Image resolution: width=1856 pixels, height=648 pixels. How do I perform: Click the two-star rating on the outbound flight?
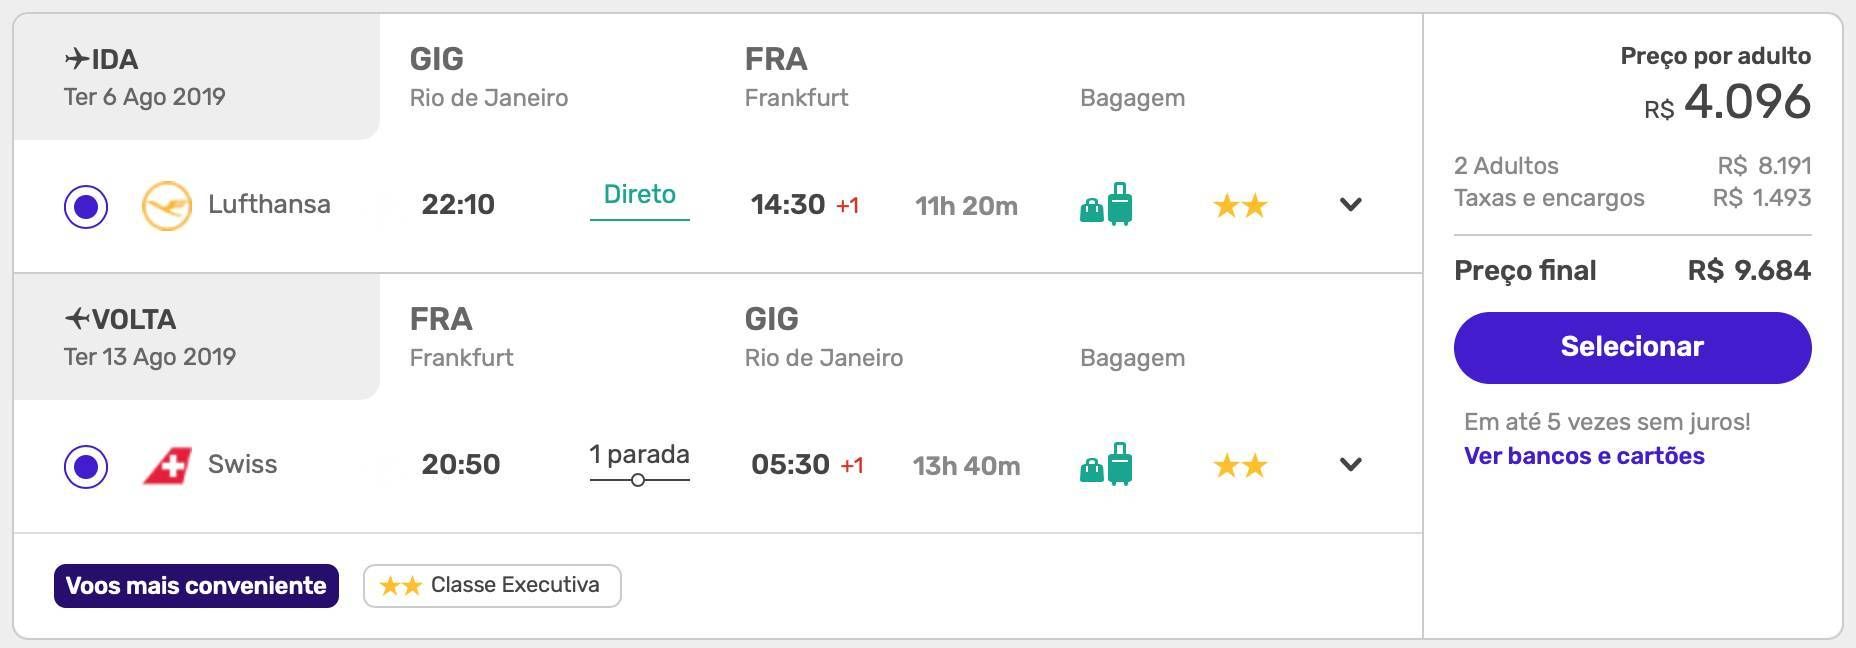click(x=1240, y=206)
